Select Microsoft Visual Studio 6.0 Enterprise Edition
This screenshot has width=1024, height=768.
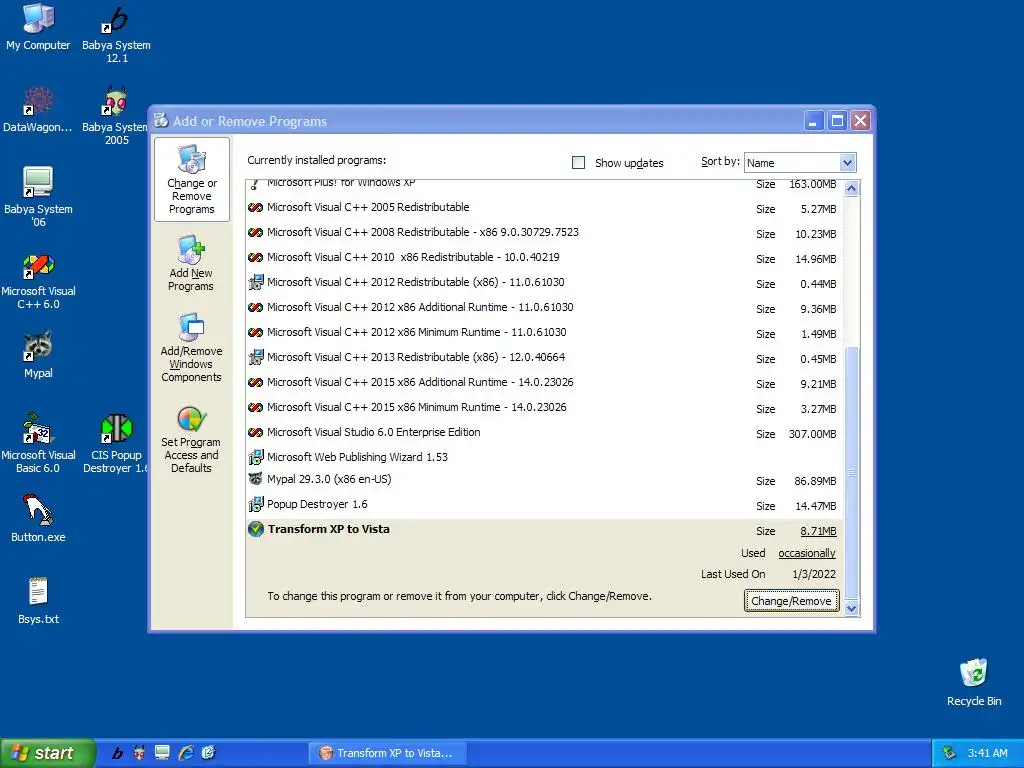coord(544,432)
